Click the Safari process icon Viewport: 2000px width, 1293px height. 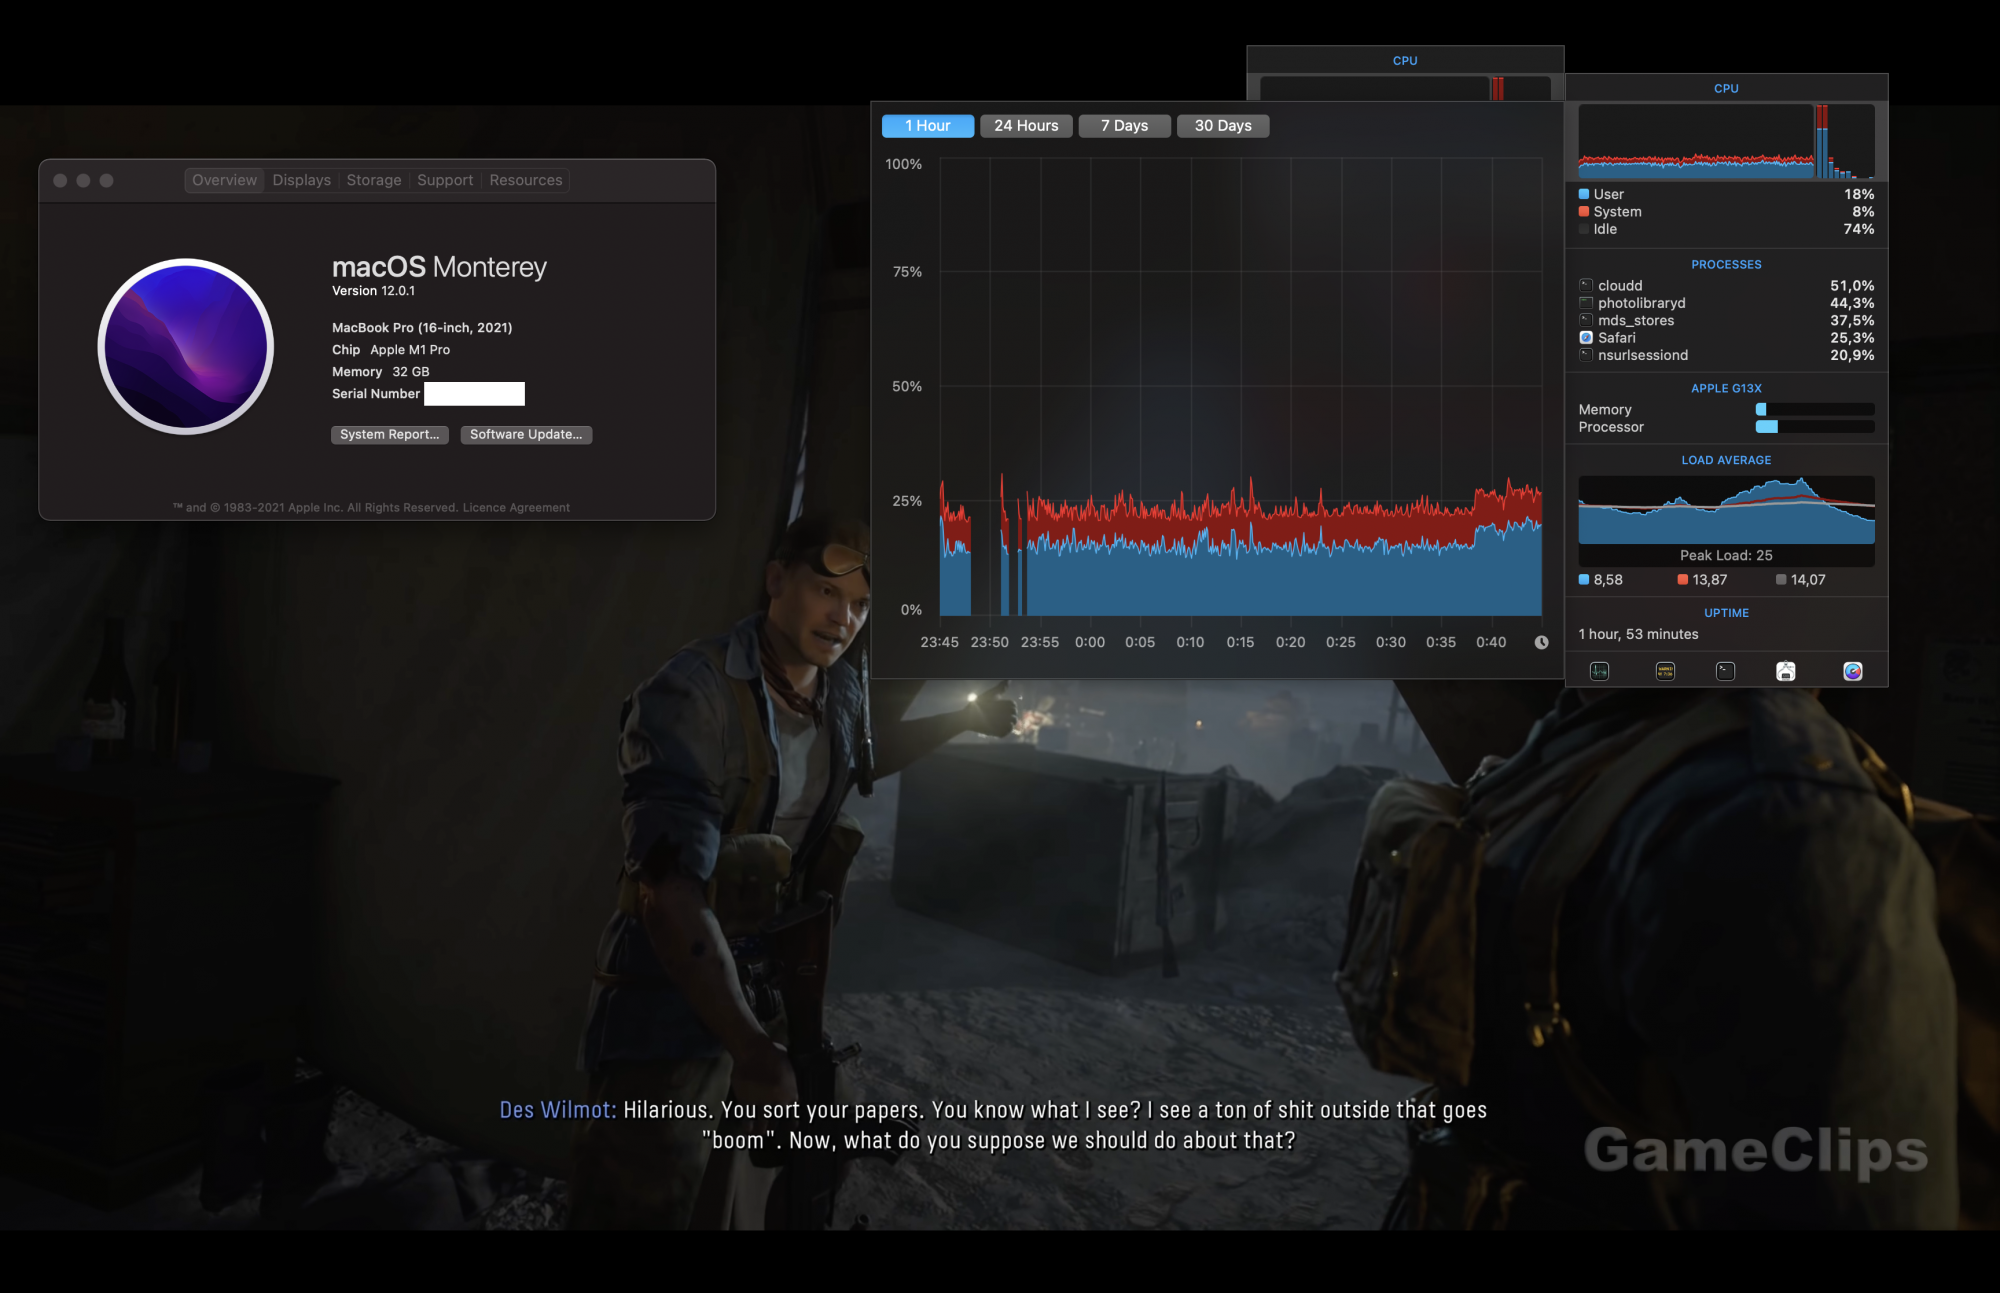pyautogui.click(x=1586, y=338)
